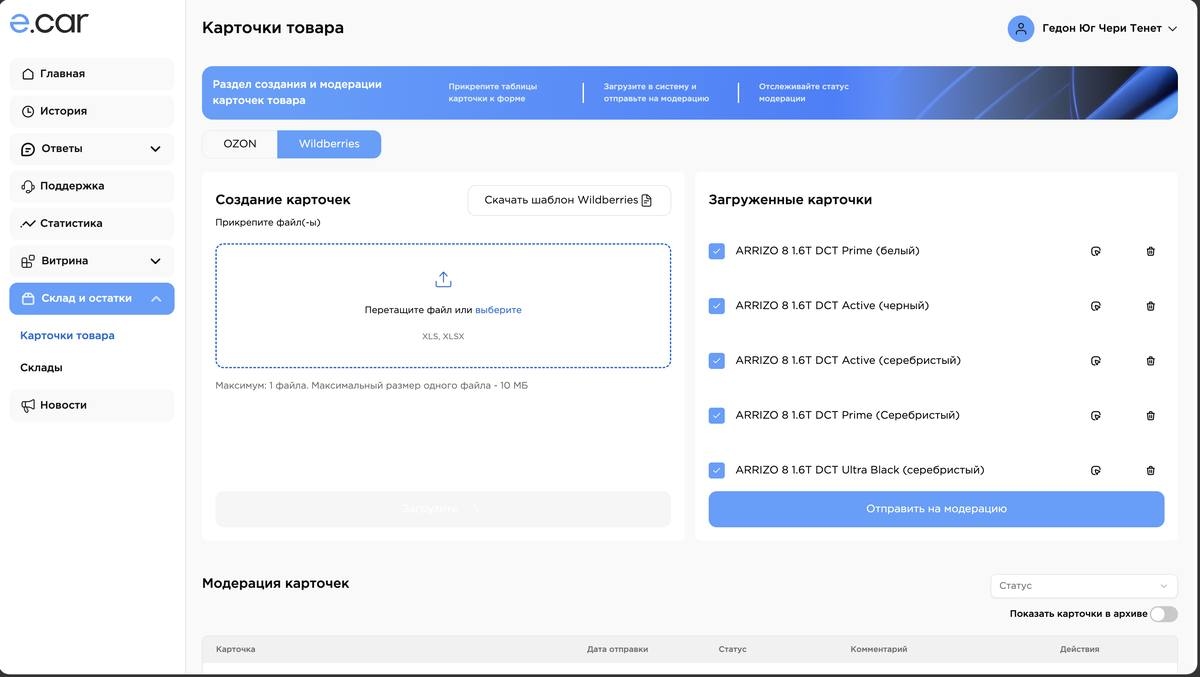Click the XLS, XLSX format hint in the drop zone
The width and height of the screenshot is (1200, 677).
(443, 336)
